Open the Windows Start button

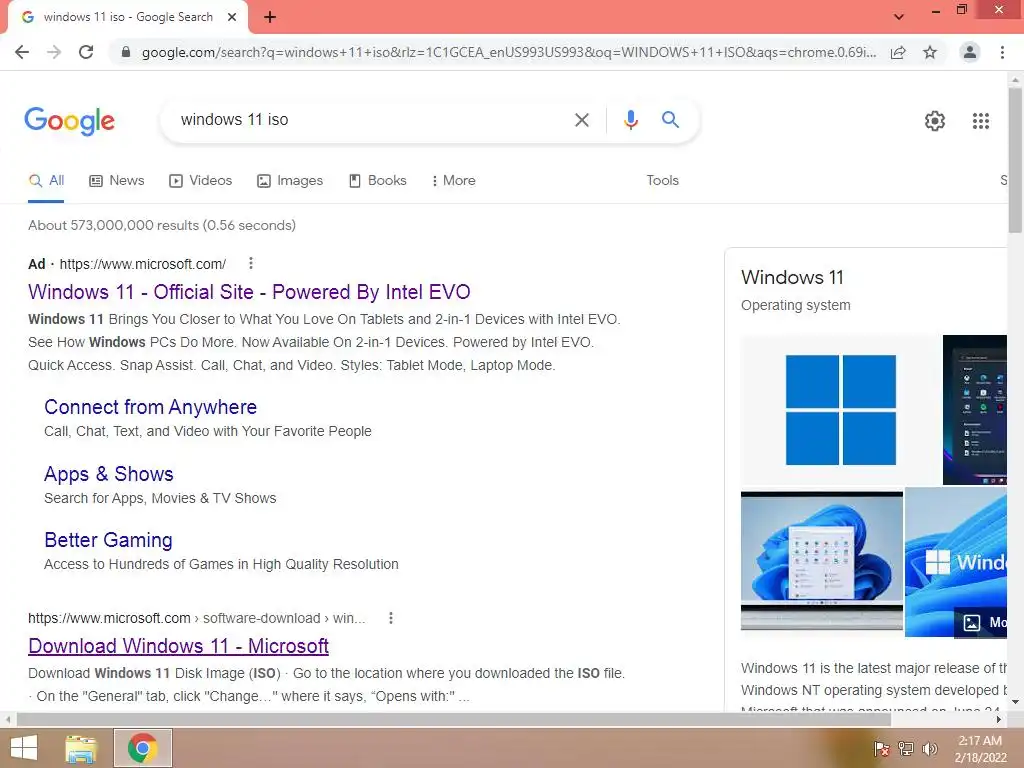tap(24, 748)
